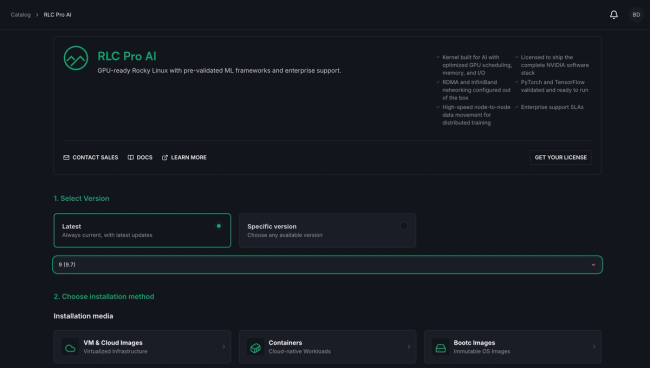Open the Bootc Images installation option
Image resolution: width=650 pixels, height=368 pixels.
coord(513,347)
